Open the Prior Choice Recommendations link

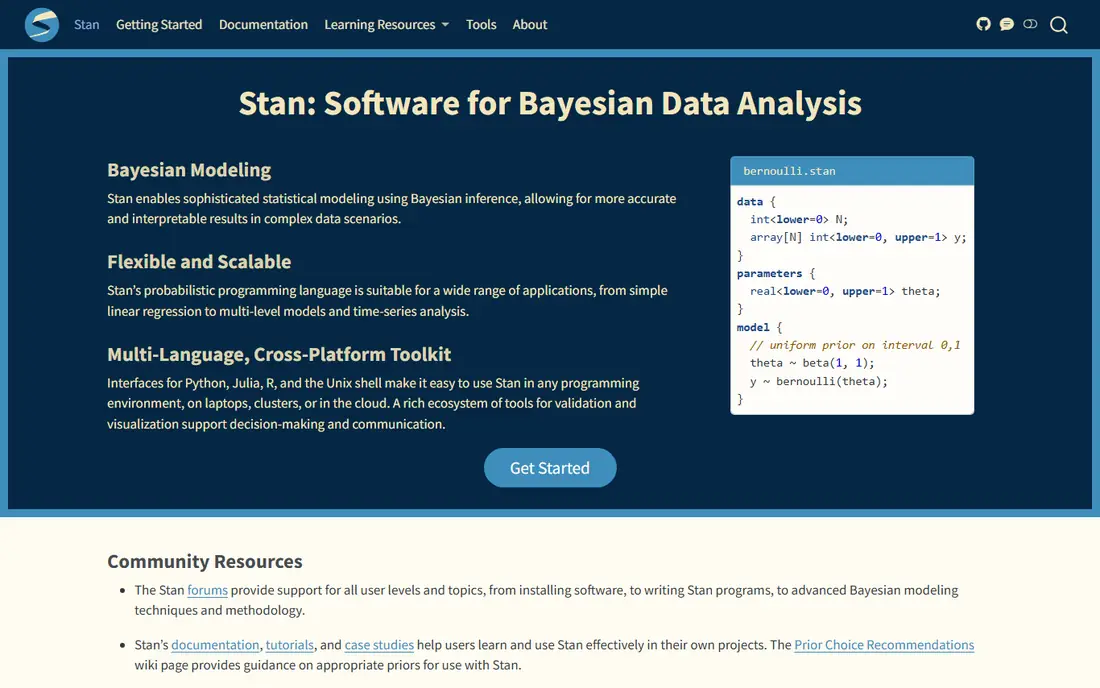click(884, 645)
